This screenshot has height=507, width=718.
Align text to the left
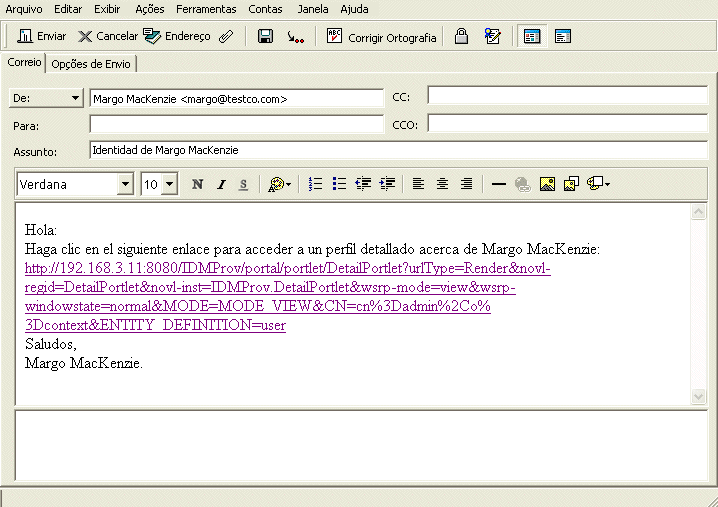[x=418, y=184]
